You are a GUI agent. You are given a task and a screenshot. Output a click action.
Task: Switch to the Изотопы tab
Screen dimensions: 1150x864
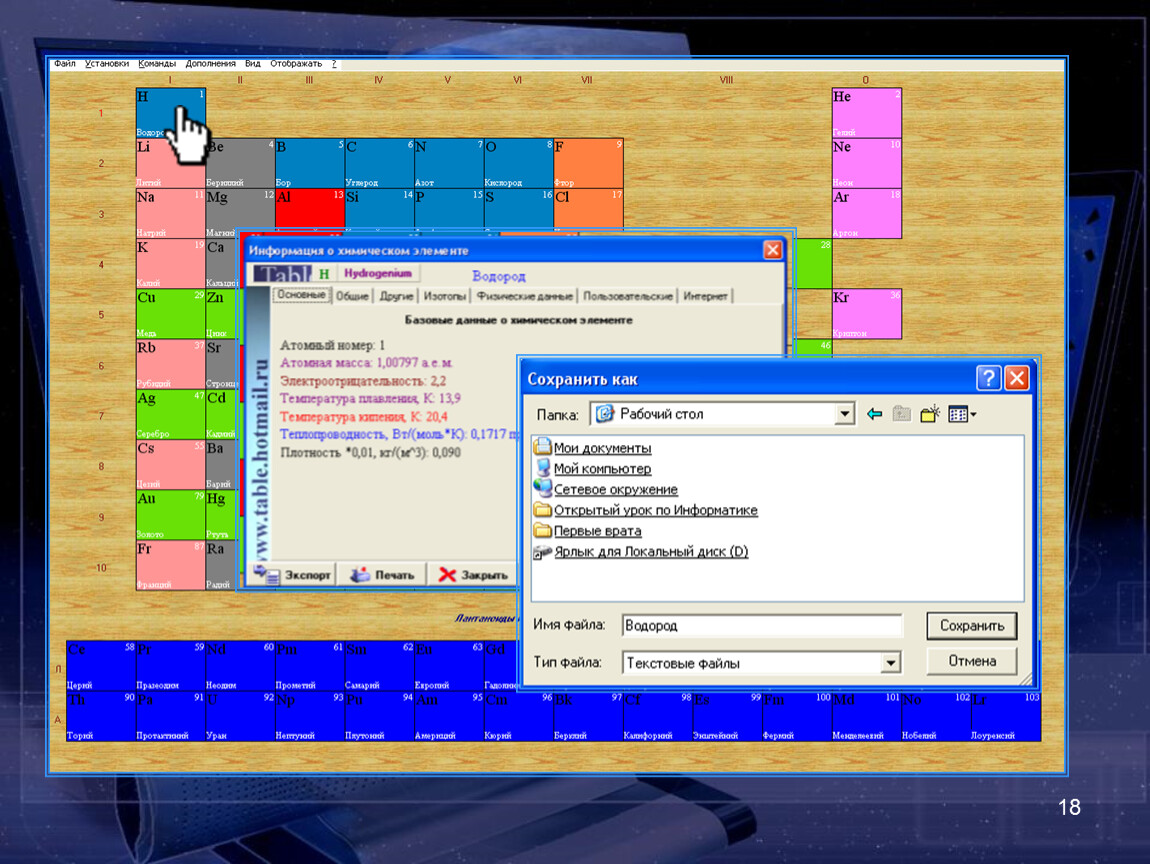point(444,296)
